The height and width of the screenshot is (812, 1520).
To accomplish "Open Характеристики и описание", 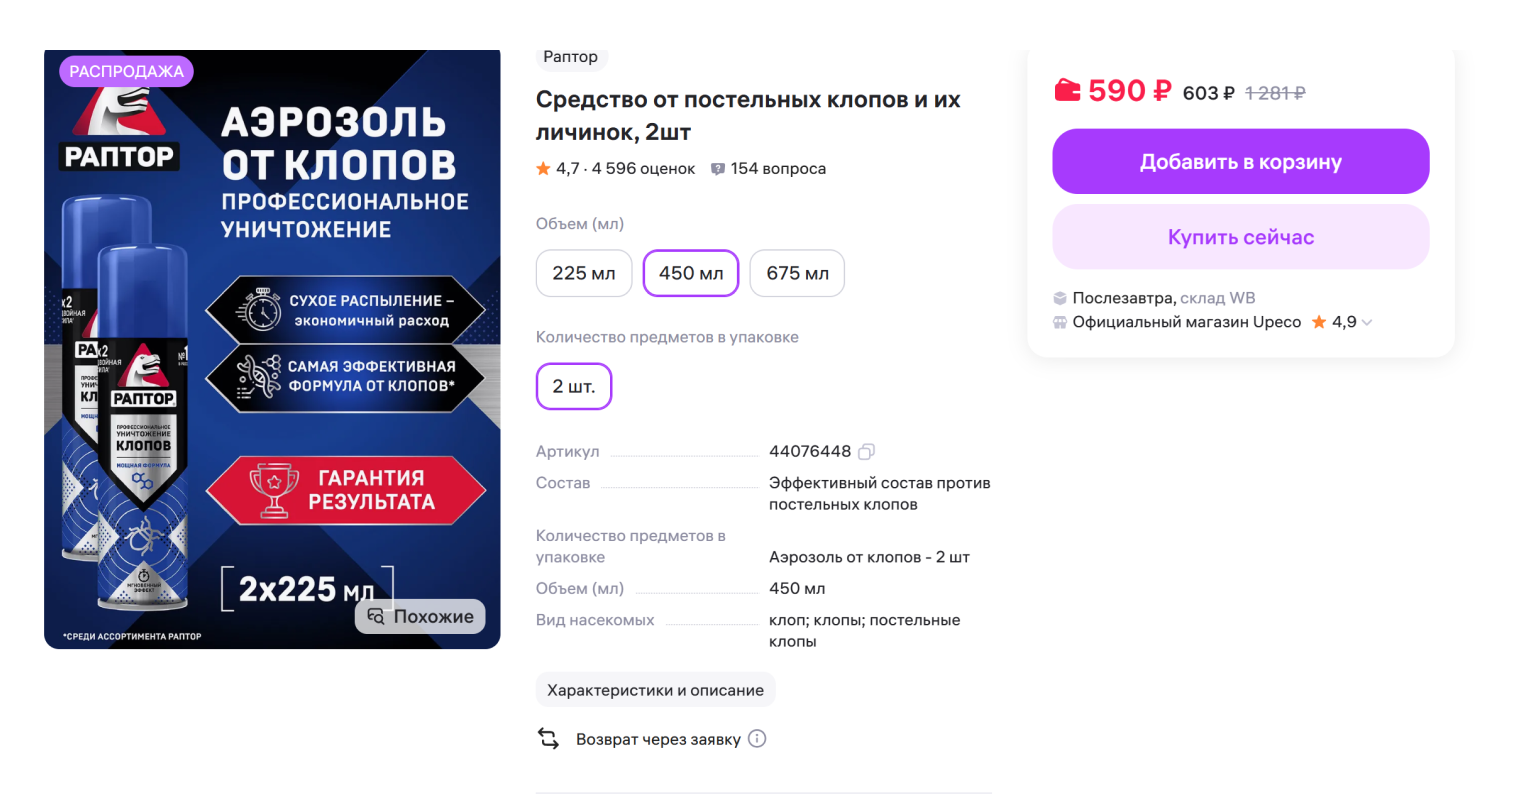I will point(655,689).
